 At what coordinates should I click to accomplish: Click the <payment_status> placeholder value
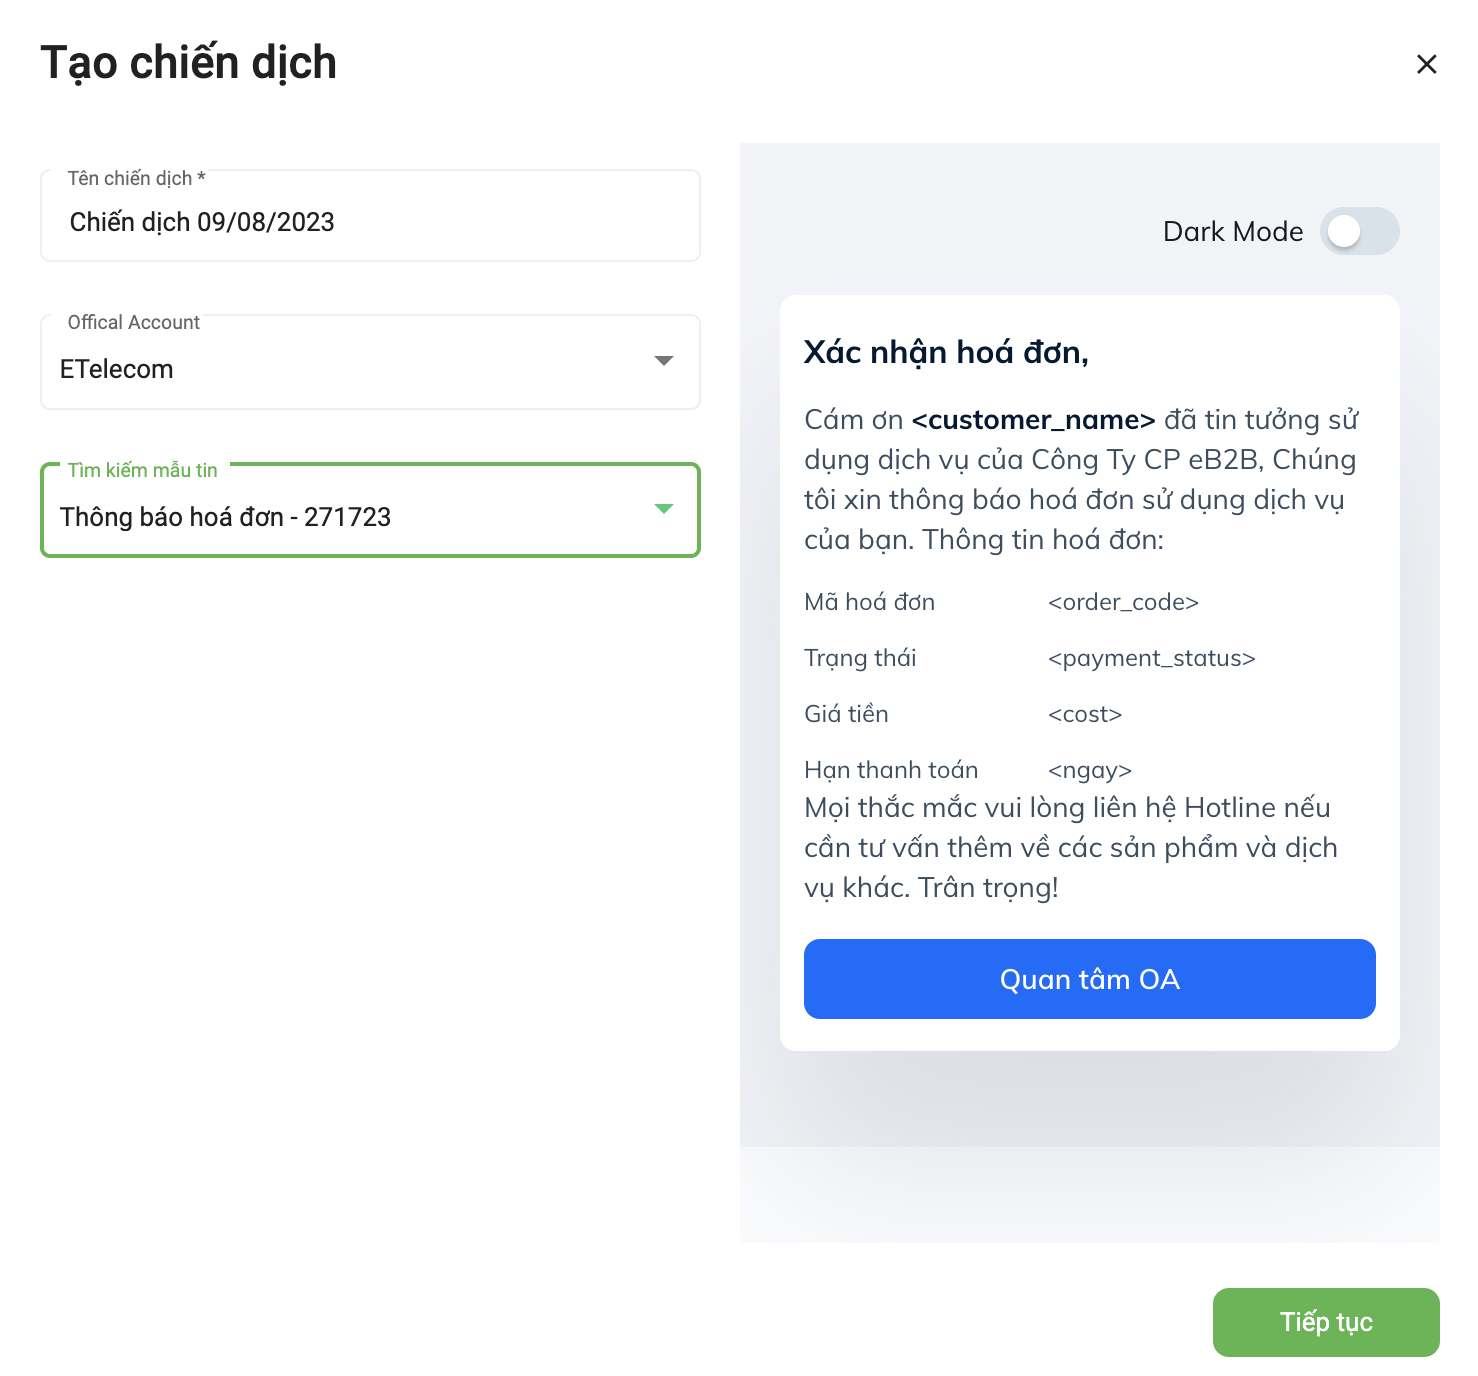pyautogui.click(x=1151, y=658)
